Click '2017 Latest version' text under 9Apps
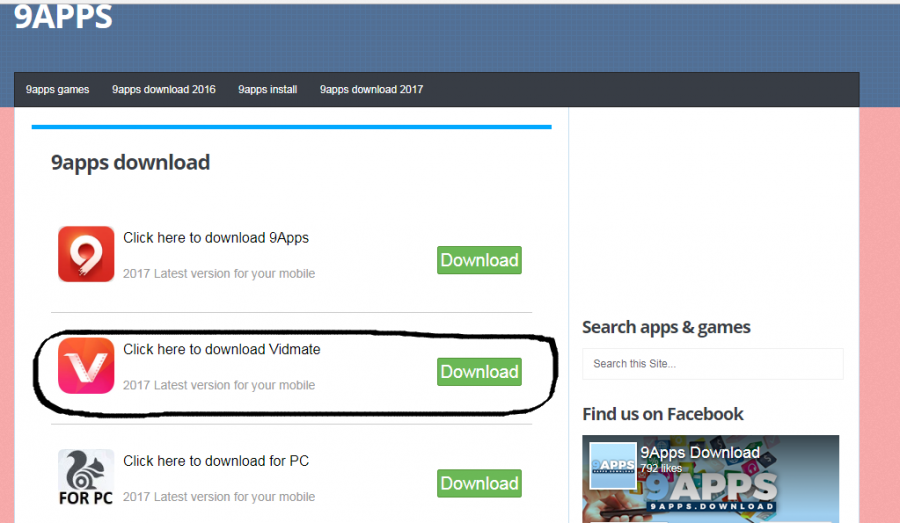The image size is (900, 523). (x=219, y=274)
